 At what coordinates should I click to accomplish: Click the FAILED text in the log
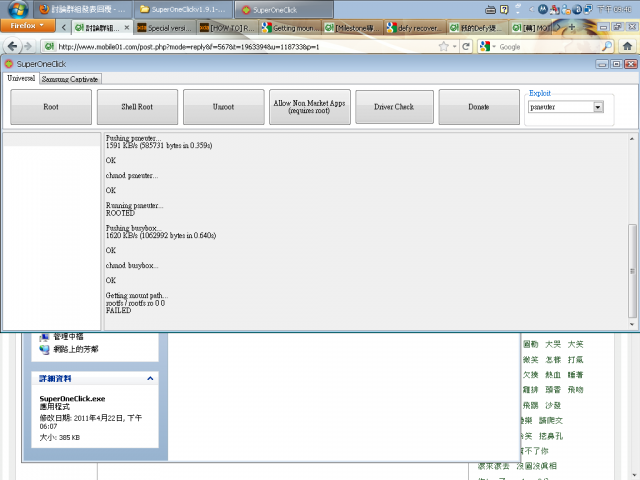pyautogui.click(x=118, y=311)
